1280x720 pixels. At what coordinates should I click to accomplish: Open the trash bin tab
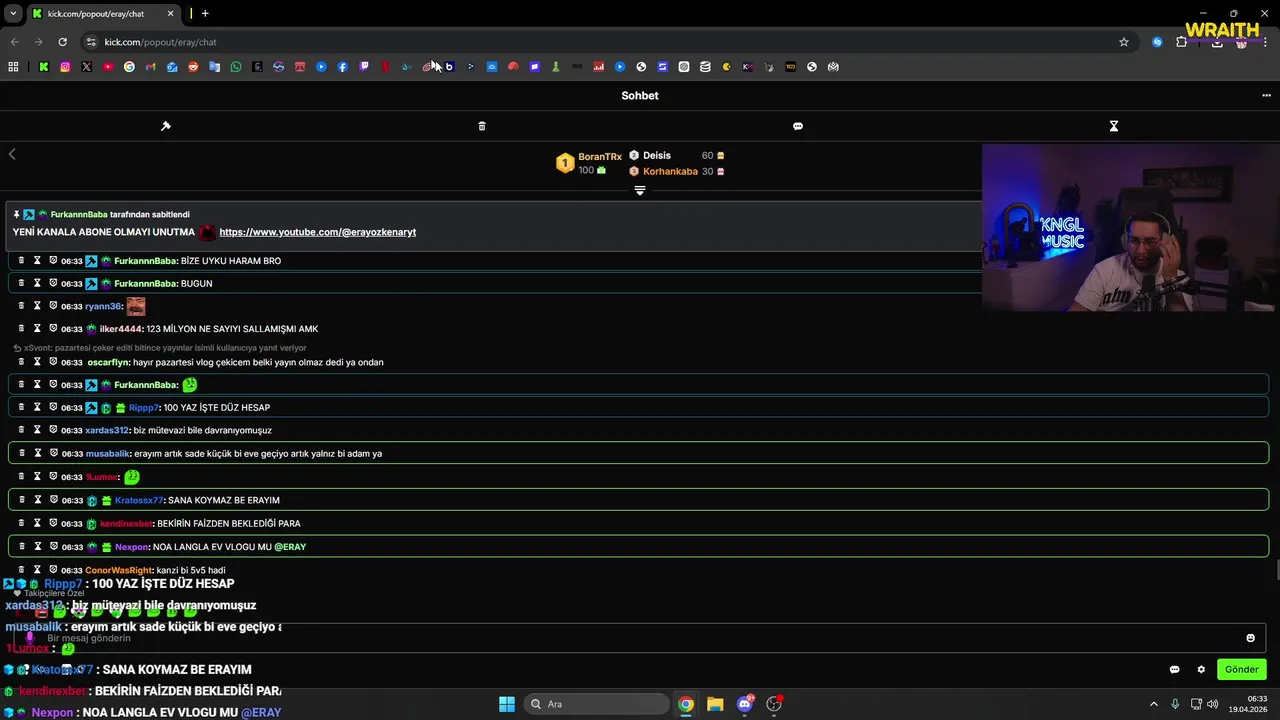point(482,126)
